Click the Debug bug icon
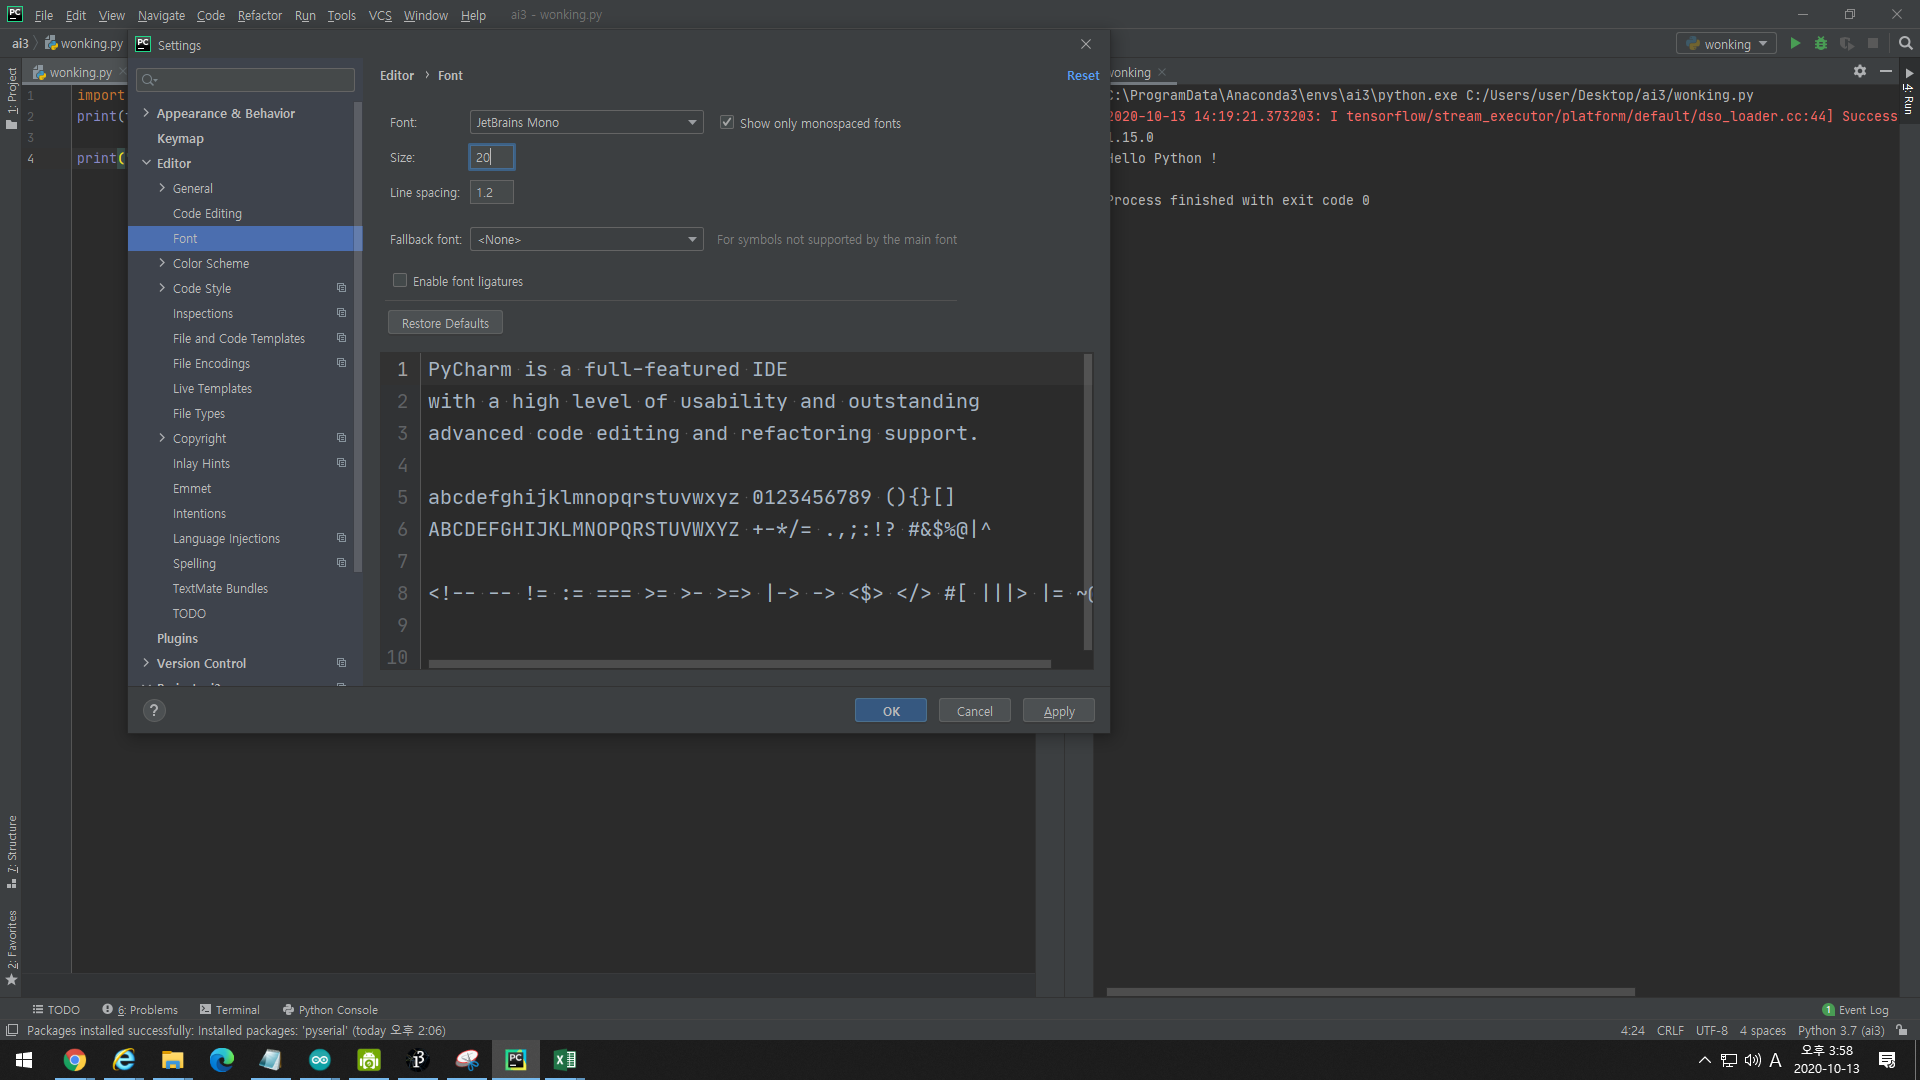1920x1080 pixels. 1821,44
